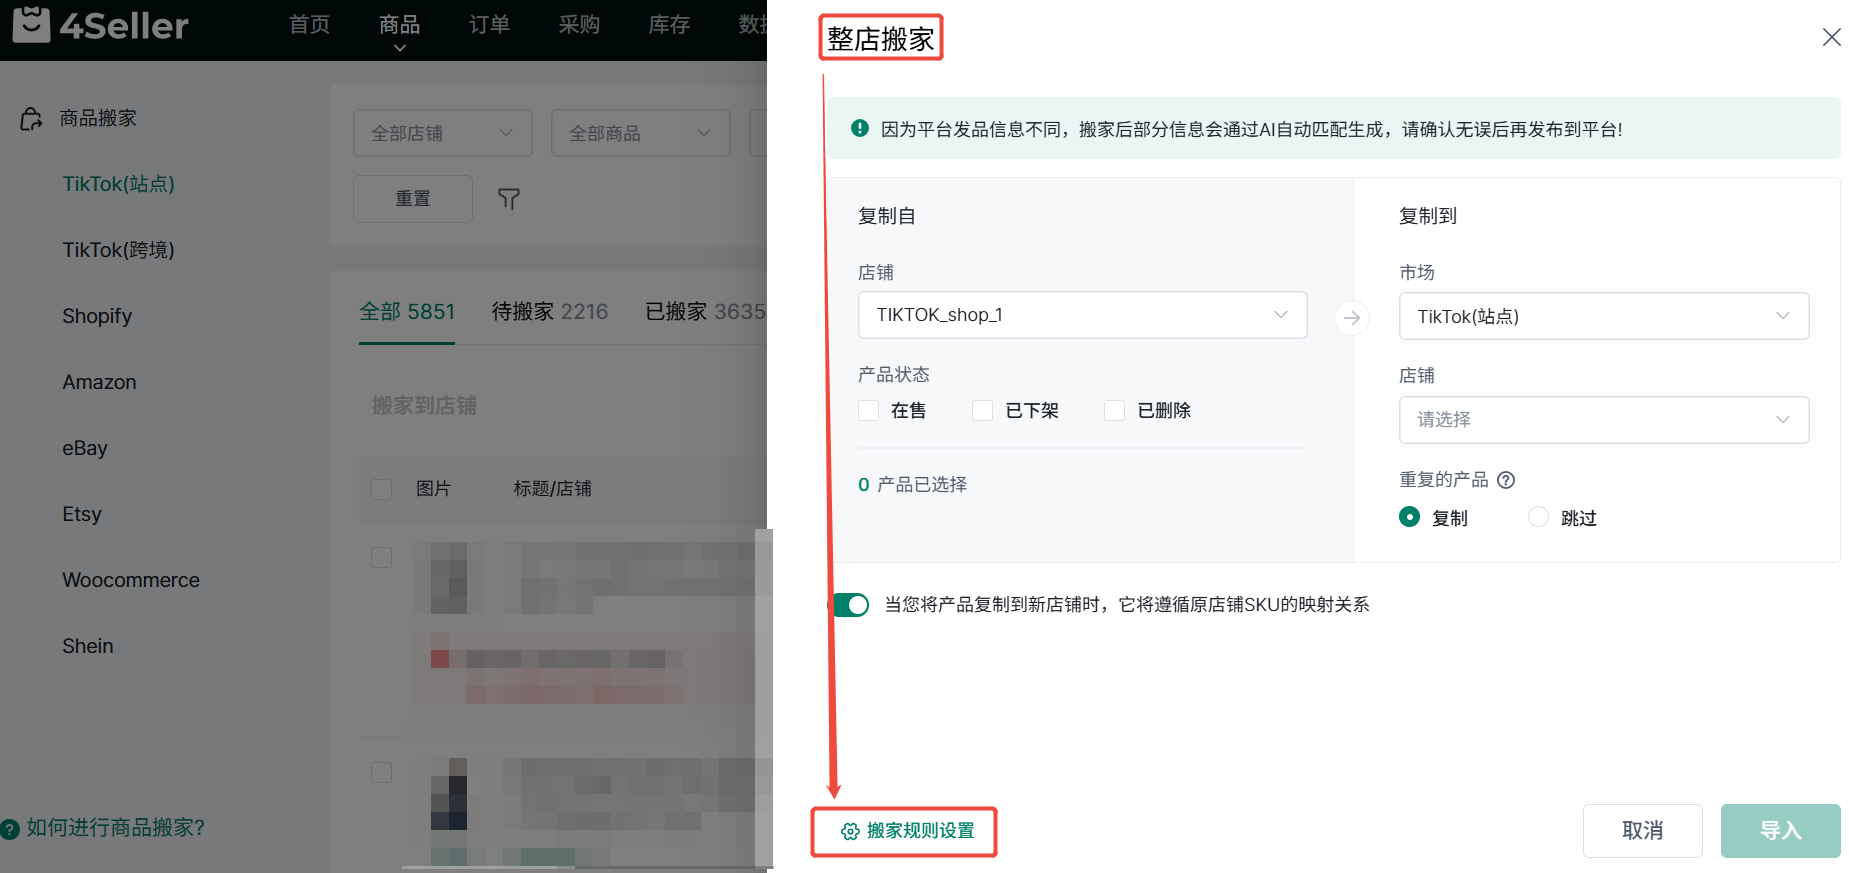Tick the first product row checkbox
The width and height of the screenshot is (1849, 873).
pos(381,557)
